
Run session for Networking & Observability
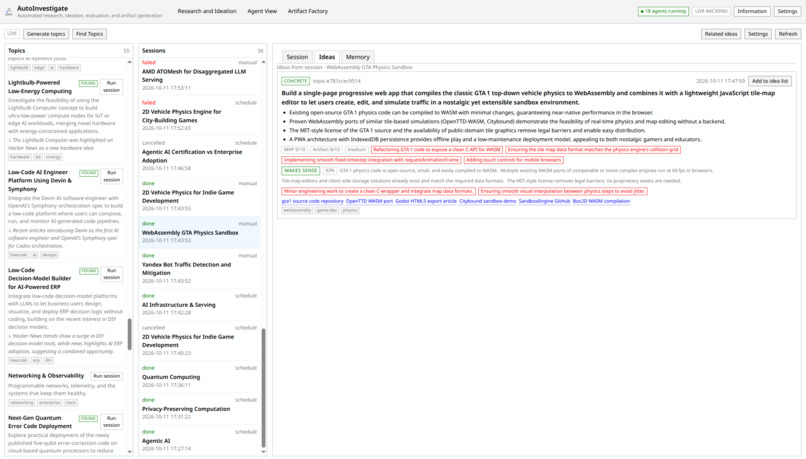pos(106,376)
